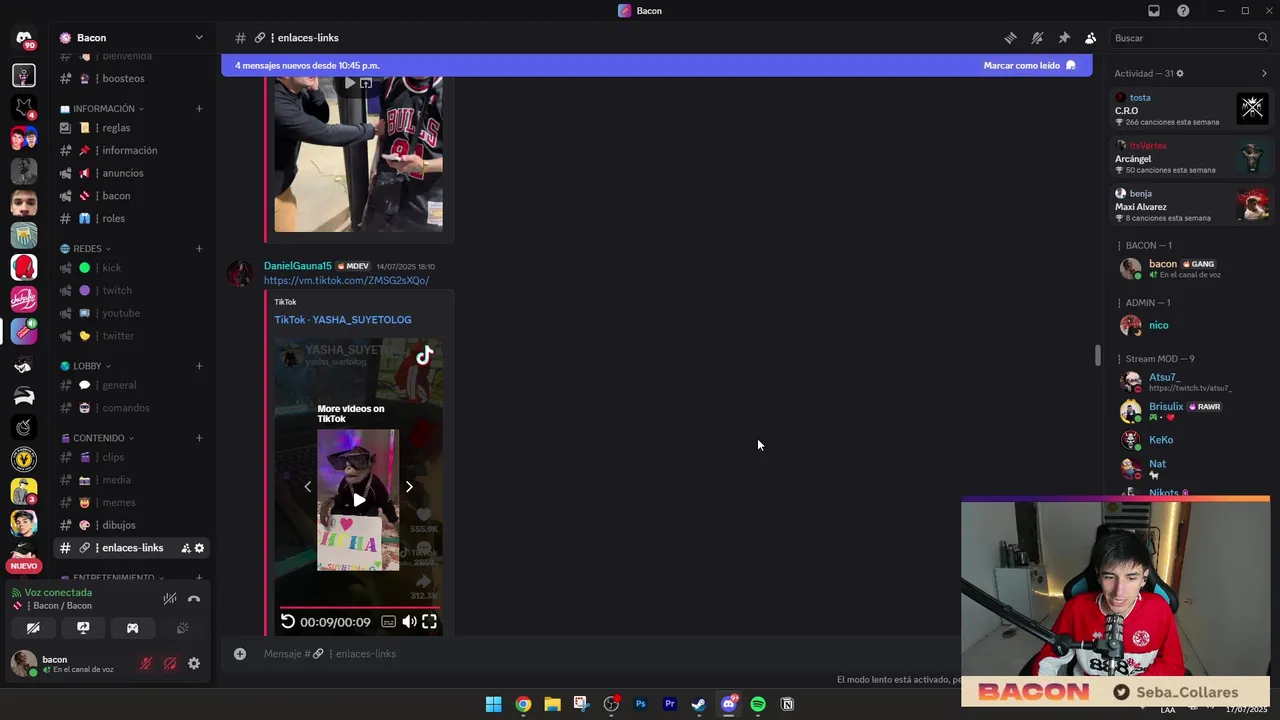Add channel to REDES category plus icon

199,248
